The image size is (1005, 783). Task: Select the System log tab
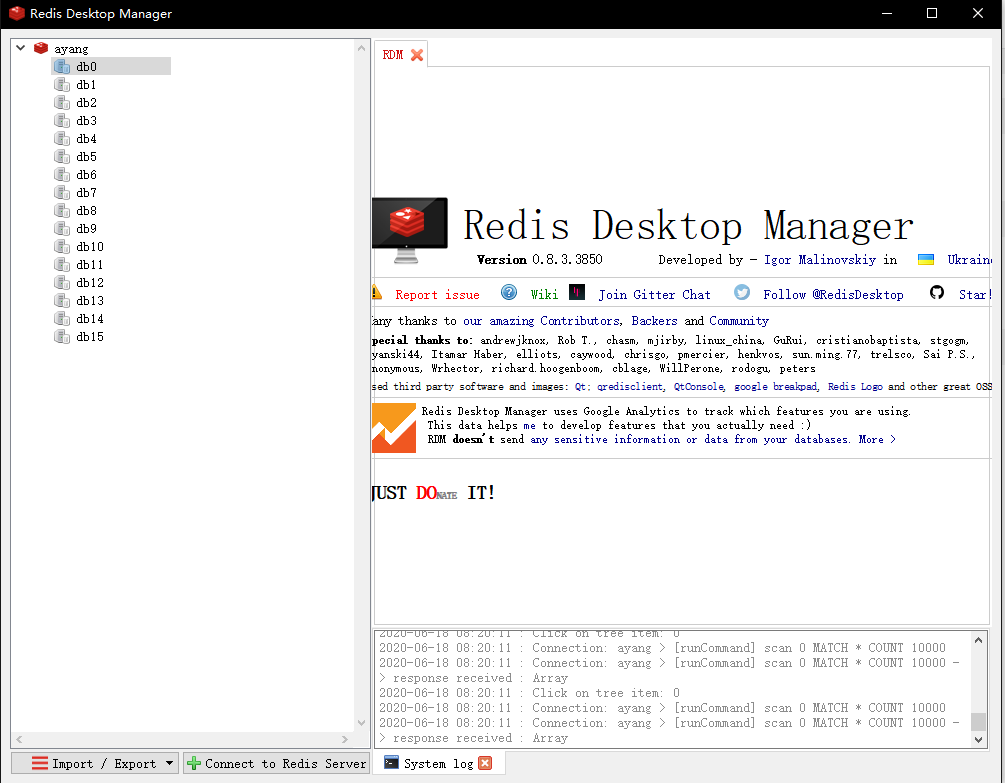[441, 763]
